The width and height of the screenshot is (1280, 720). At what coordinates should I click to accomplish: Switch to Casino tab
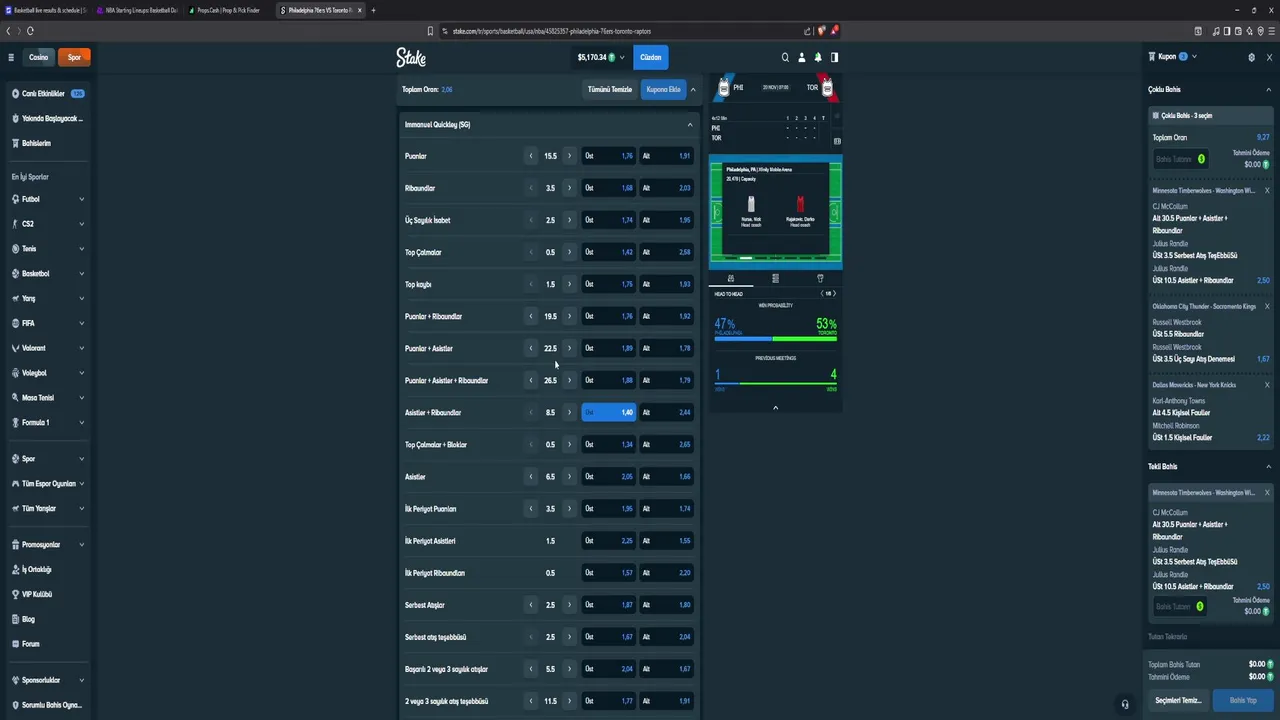pos(39,57)
